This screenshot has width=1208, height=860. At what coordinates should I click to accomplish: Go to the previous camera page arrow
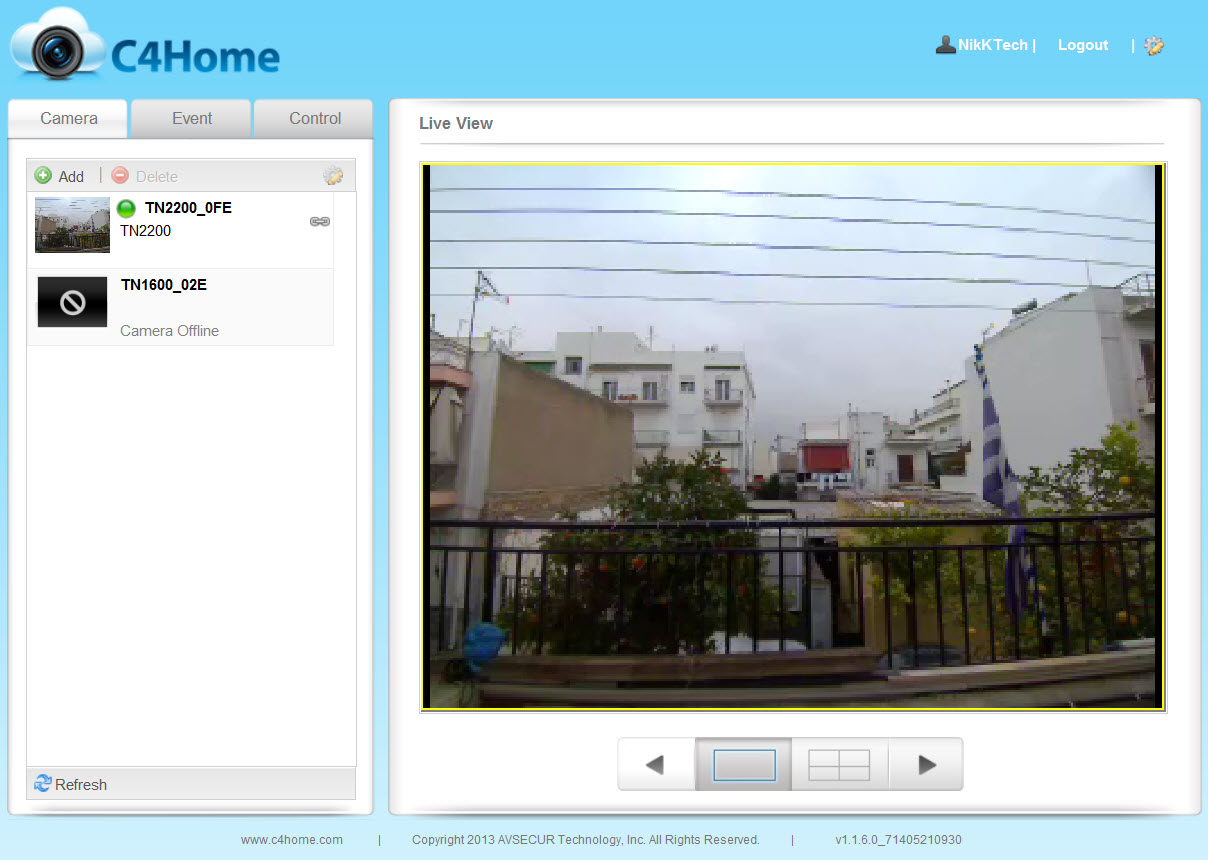tap(656, 765)
